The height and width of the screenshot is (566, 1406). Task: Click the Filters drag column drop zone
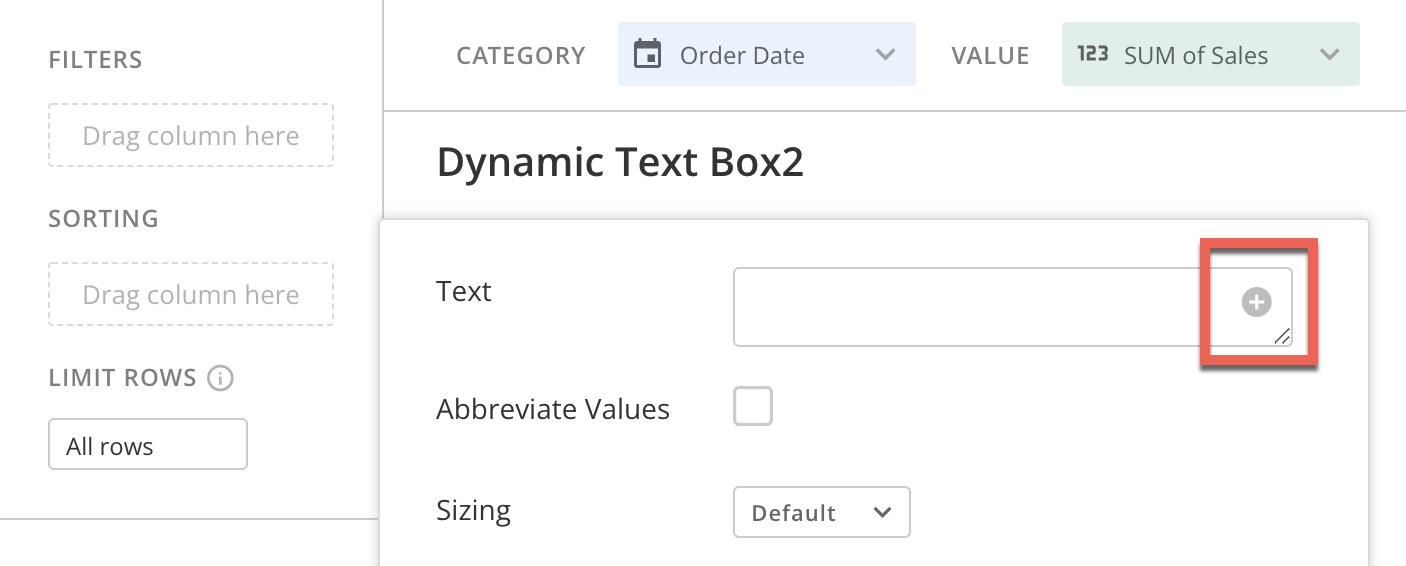pyautogui.click(x=191, y=135)
